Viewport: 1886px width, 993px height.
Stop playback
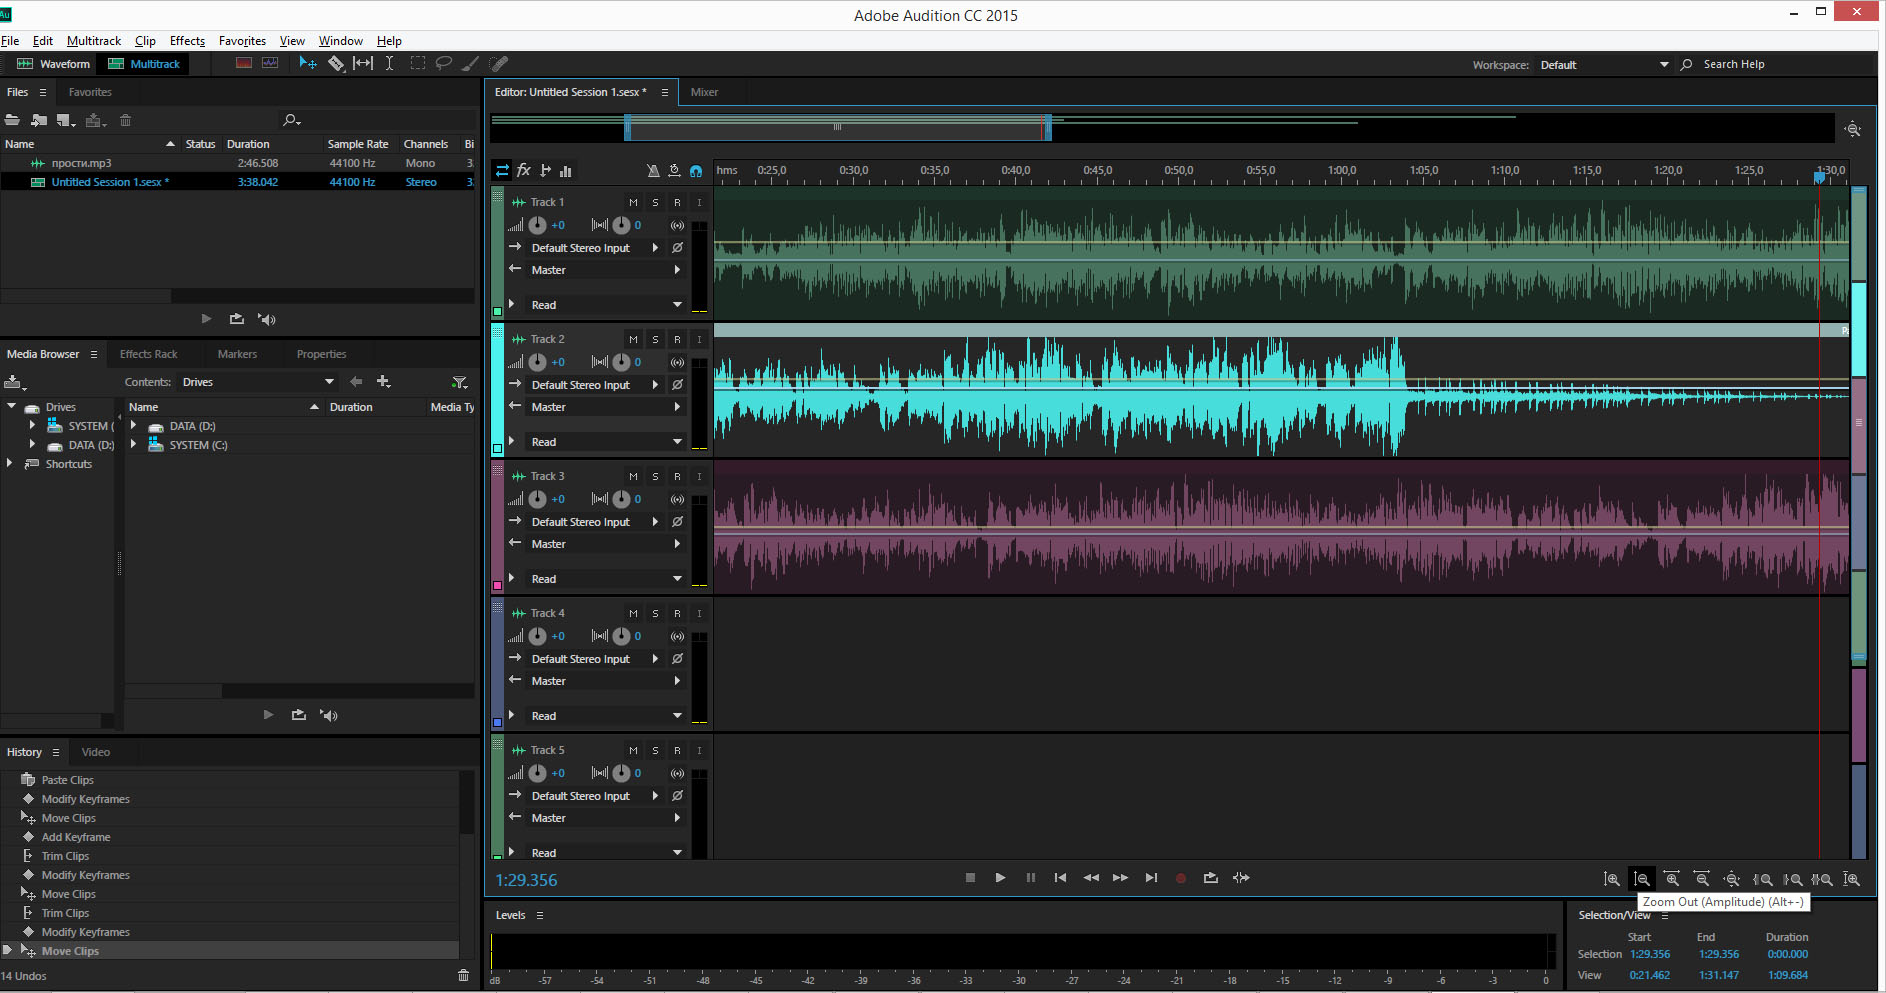[970, 878]
